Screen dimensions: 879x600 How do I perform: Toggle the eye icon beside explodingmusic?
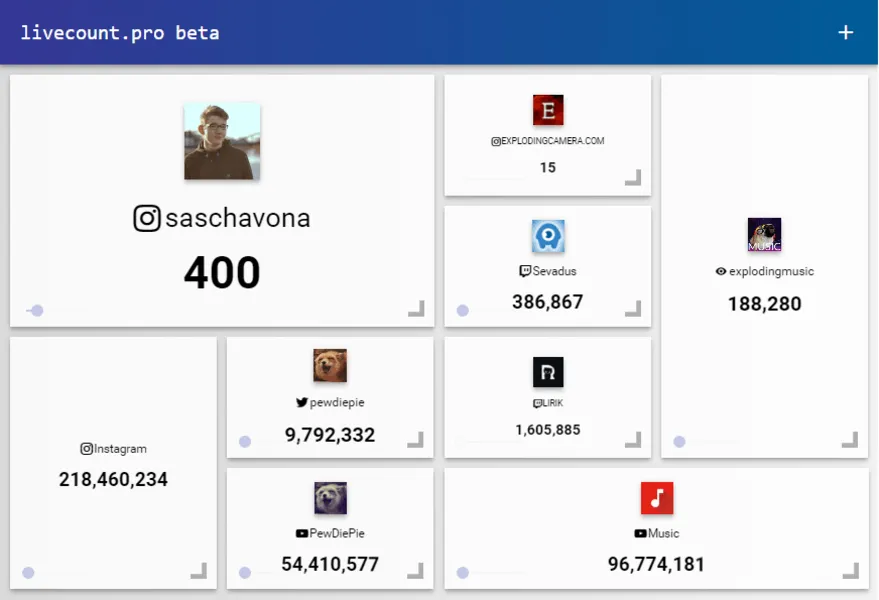(x=719, y=271)
